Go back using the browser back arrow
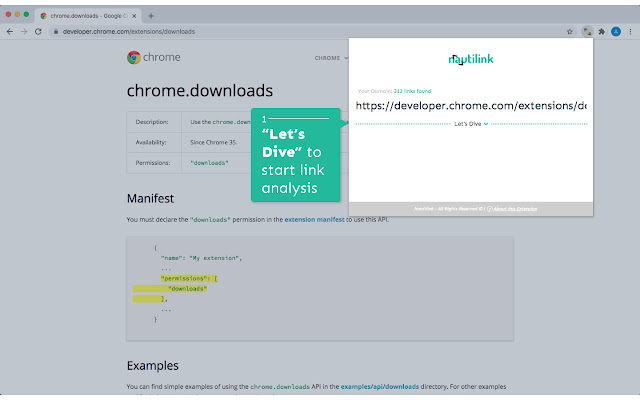640x400 pixels. click(10, 31)
